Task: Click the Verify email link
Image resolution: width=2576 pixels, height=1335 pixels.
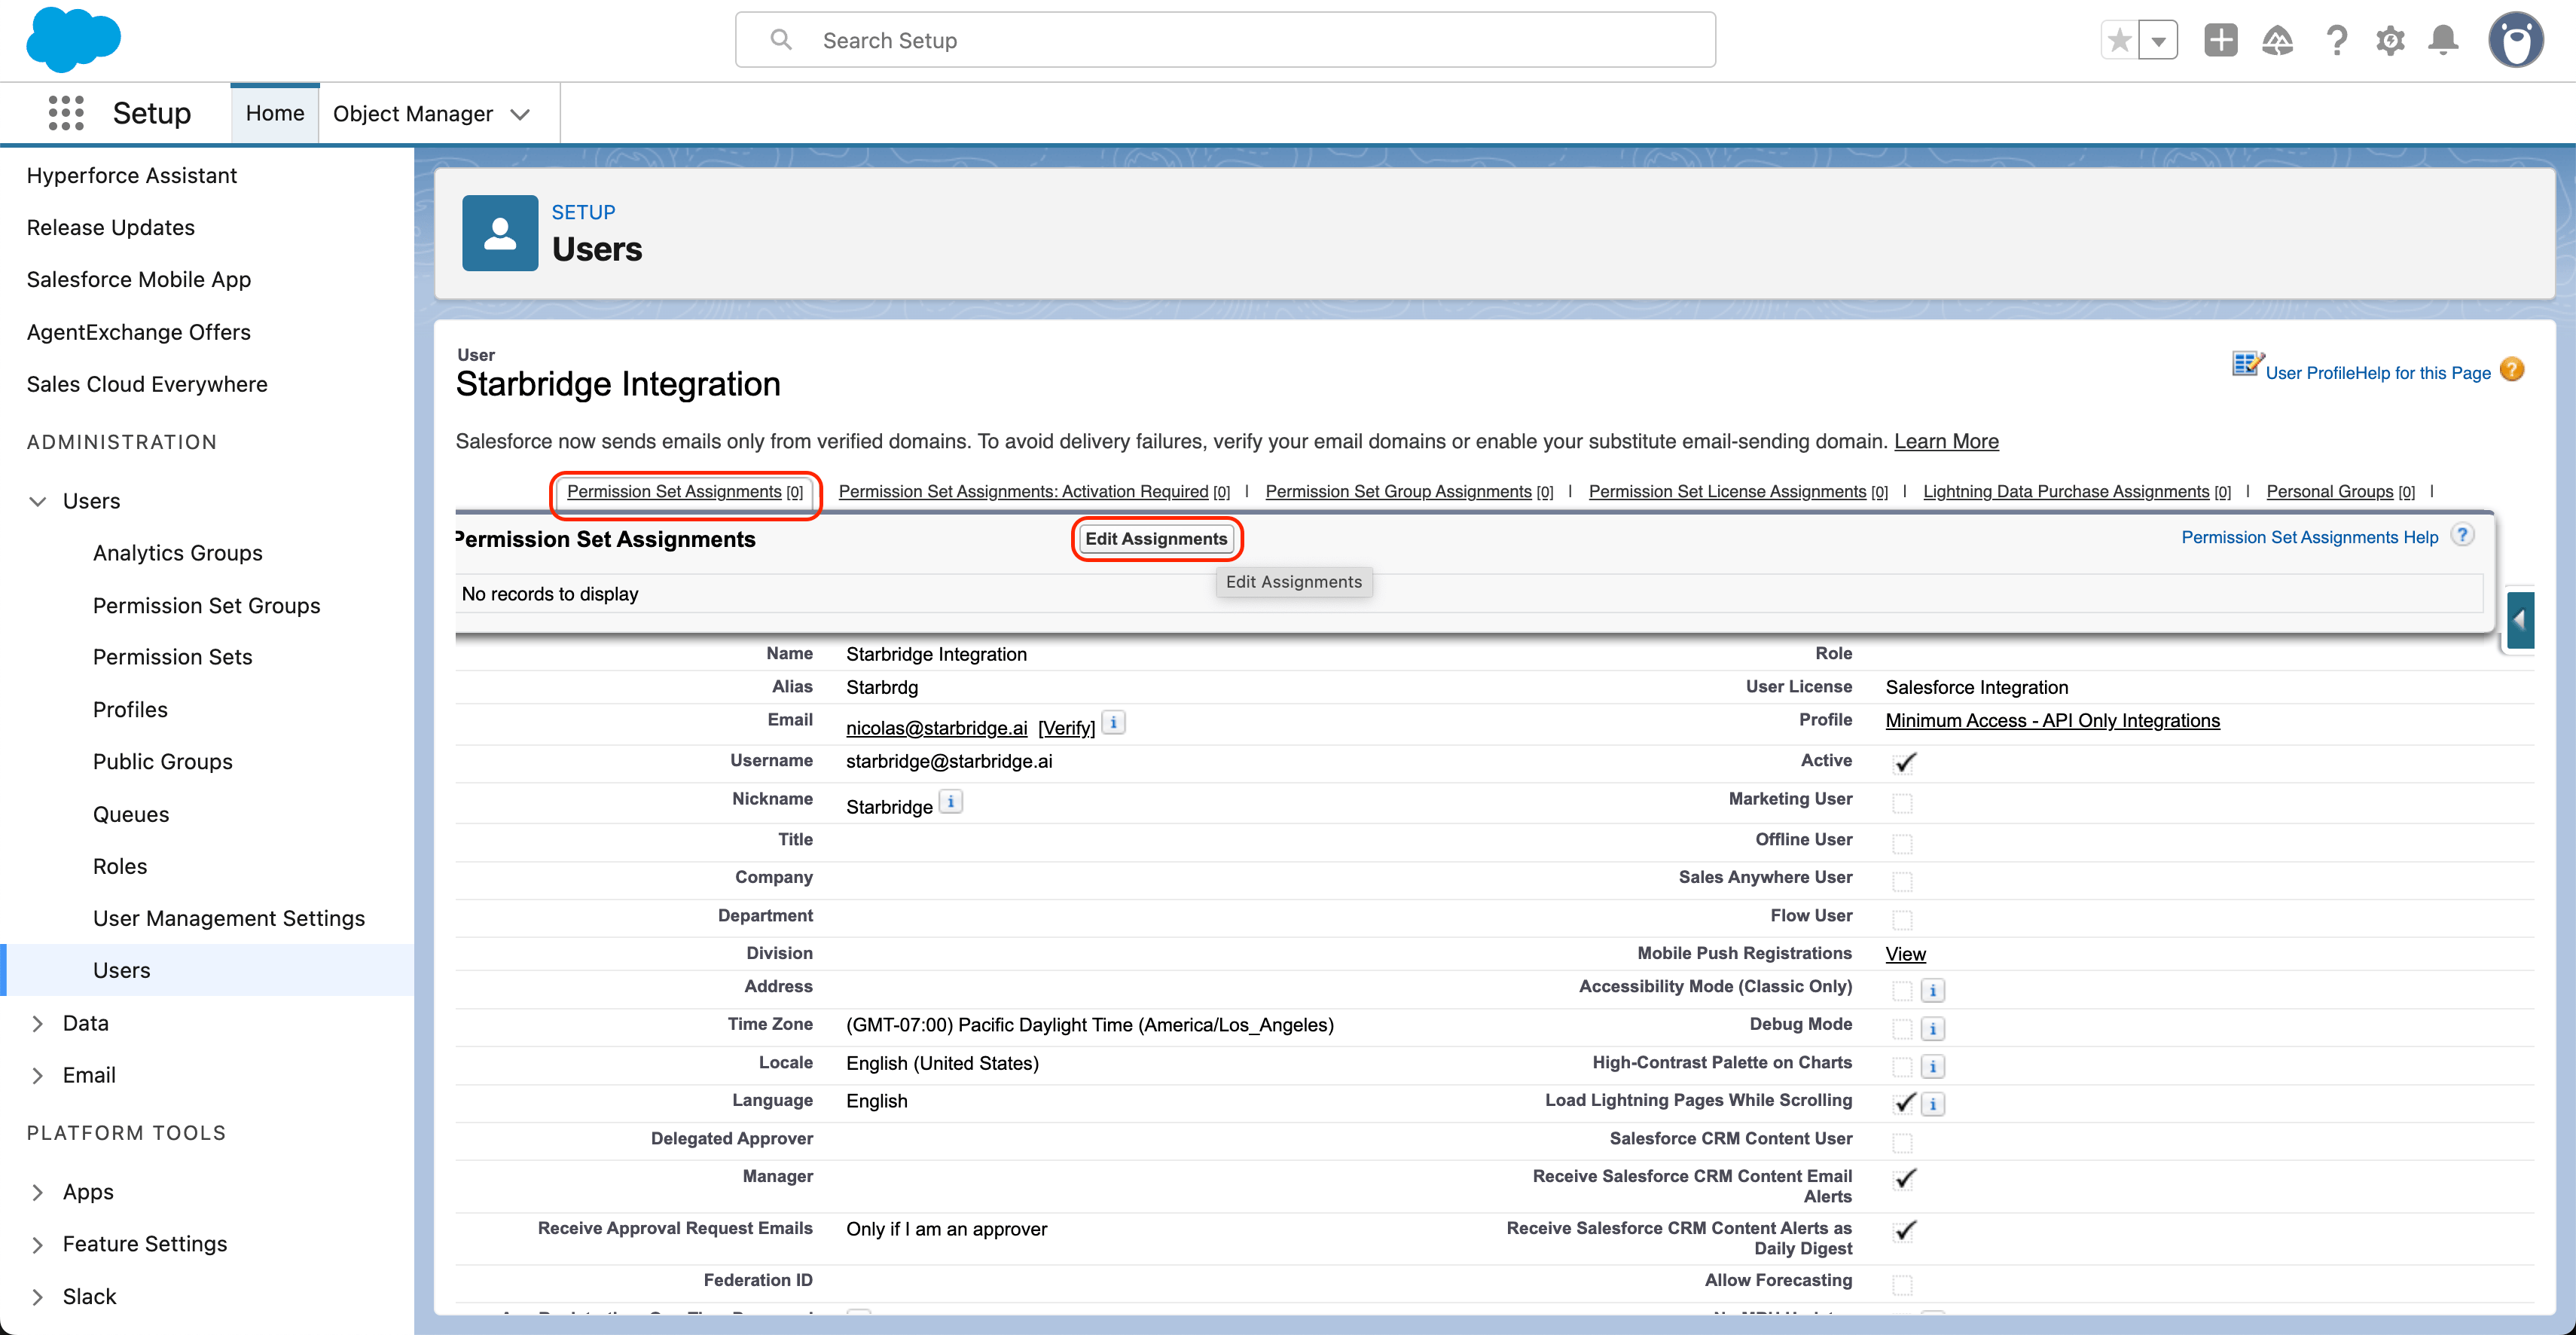Action: point(1066,728)
